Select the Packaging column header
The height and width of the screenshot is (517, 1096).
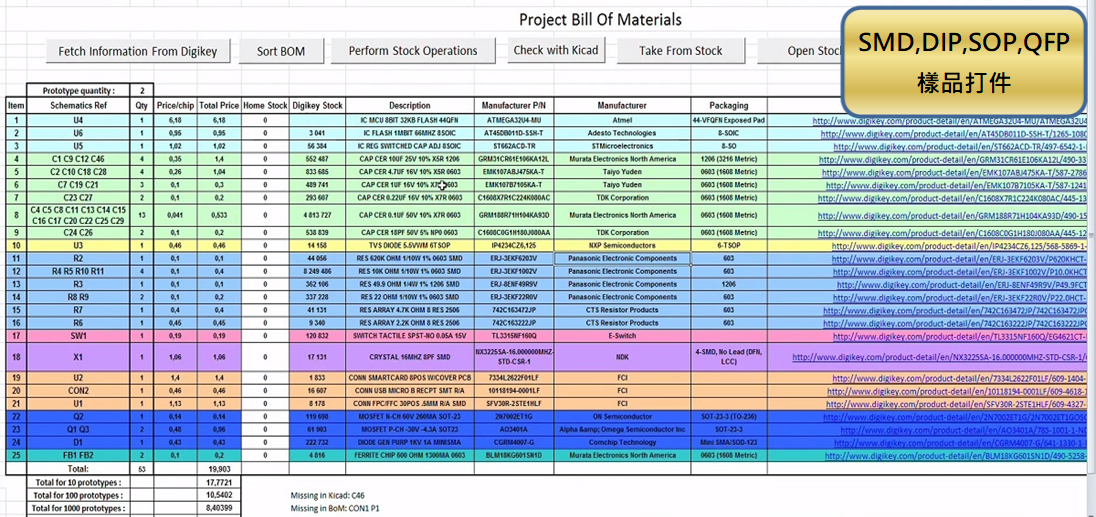[728, 105]
